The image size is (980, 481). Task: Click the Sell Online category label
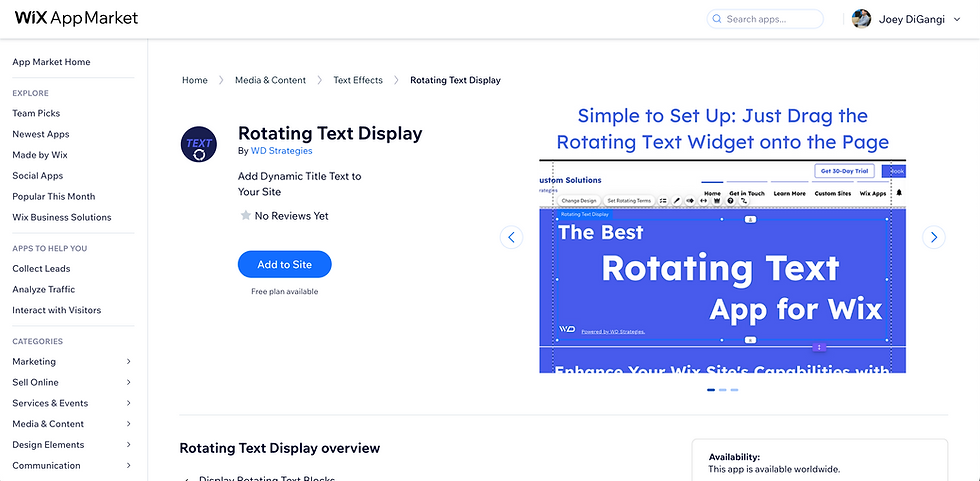tap(35, 382)
